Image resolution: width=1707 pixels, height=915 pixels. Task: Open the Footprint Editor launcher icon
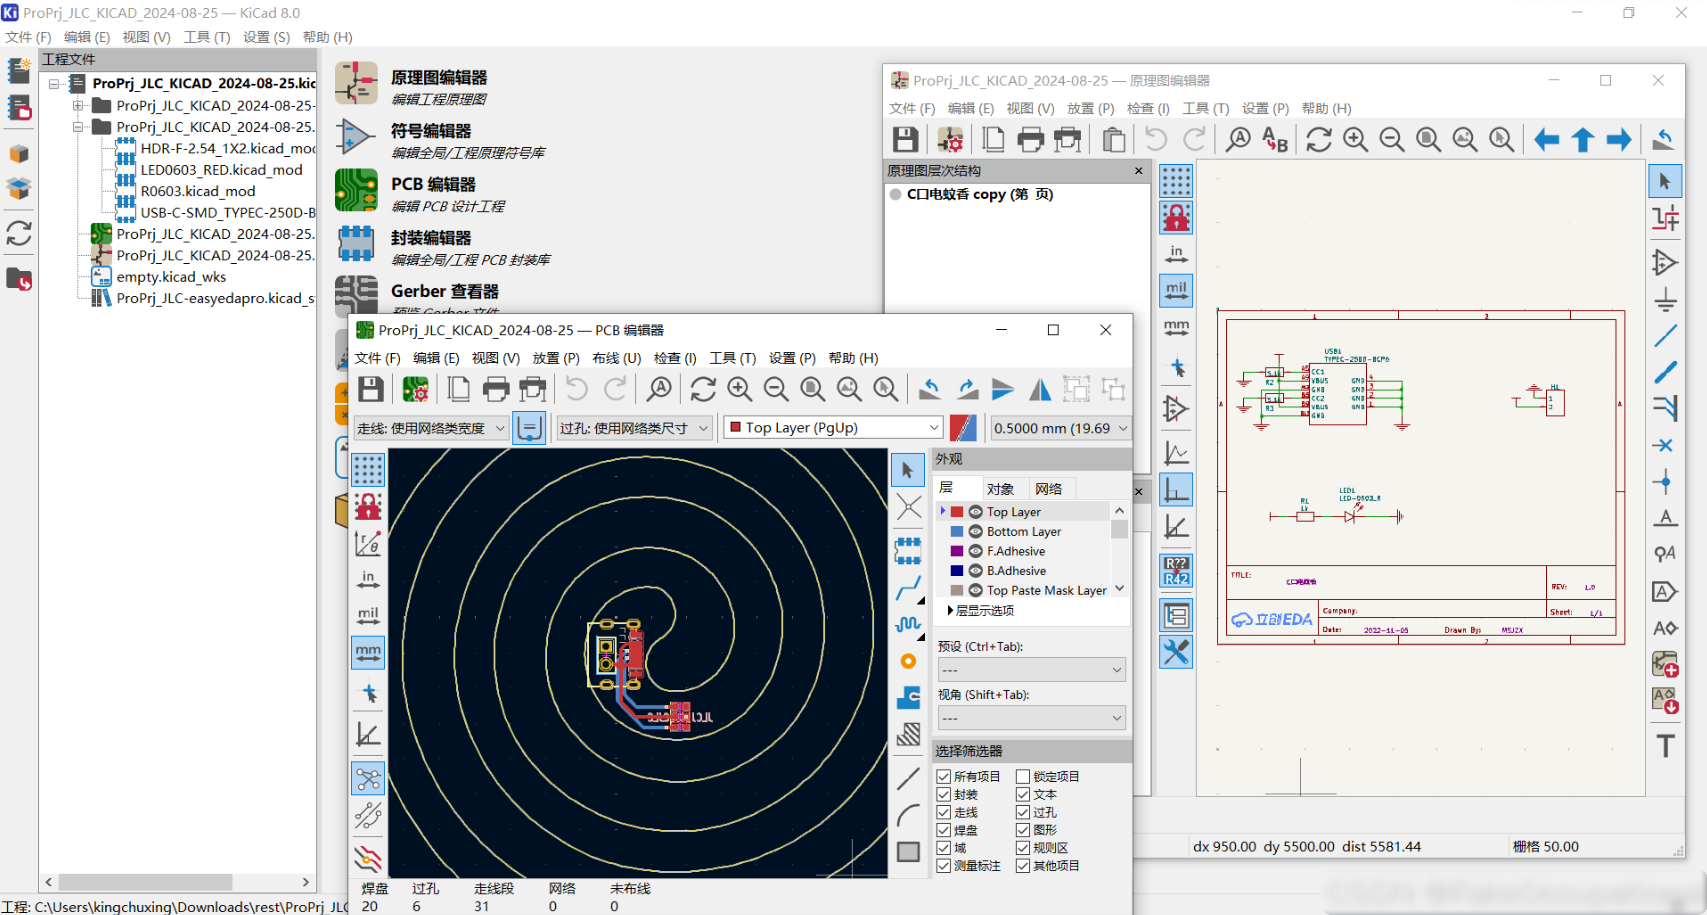(x=356, y=244)
